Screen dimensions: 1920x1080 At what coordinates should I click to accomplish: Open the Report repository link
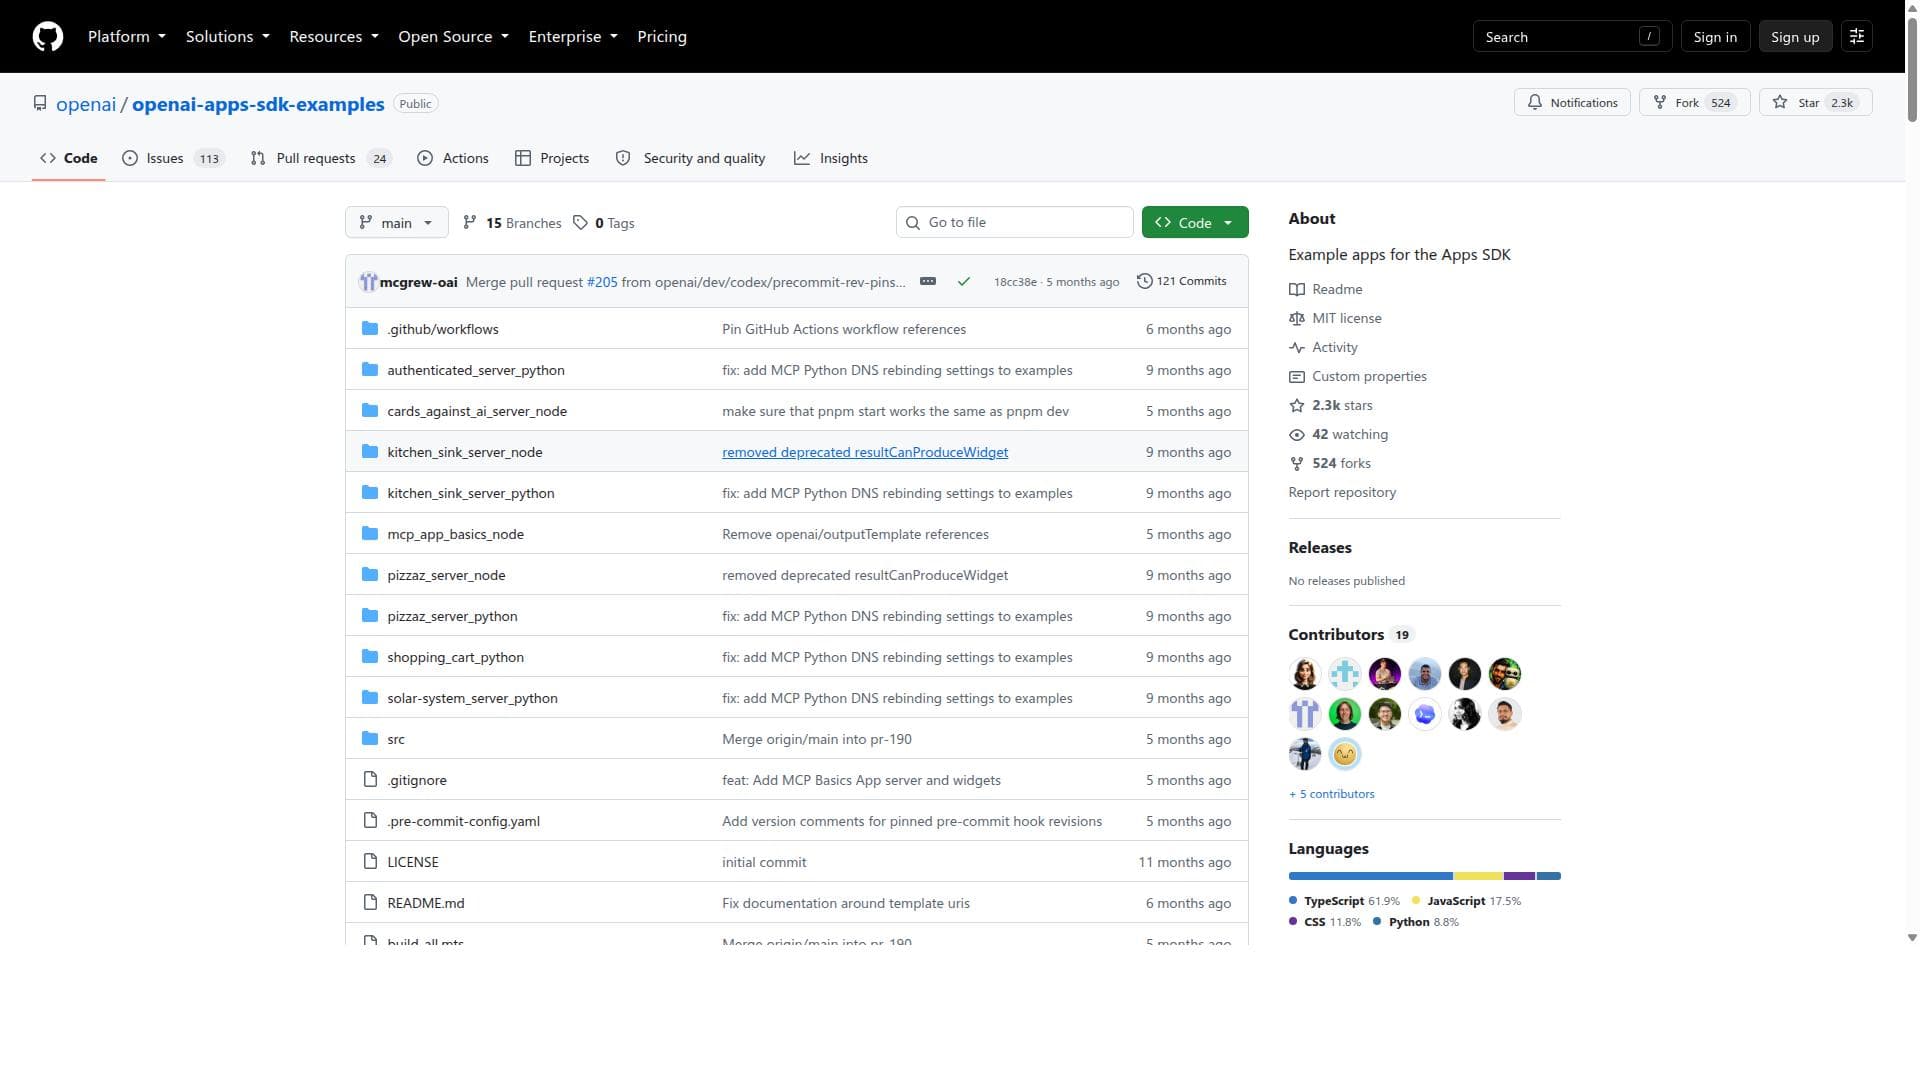[1342, 493]
